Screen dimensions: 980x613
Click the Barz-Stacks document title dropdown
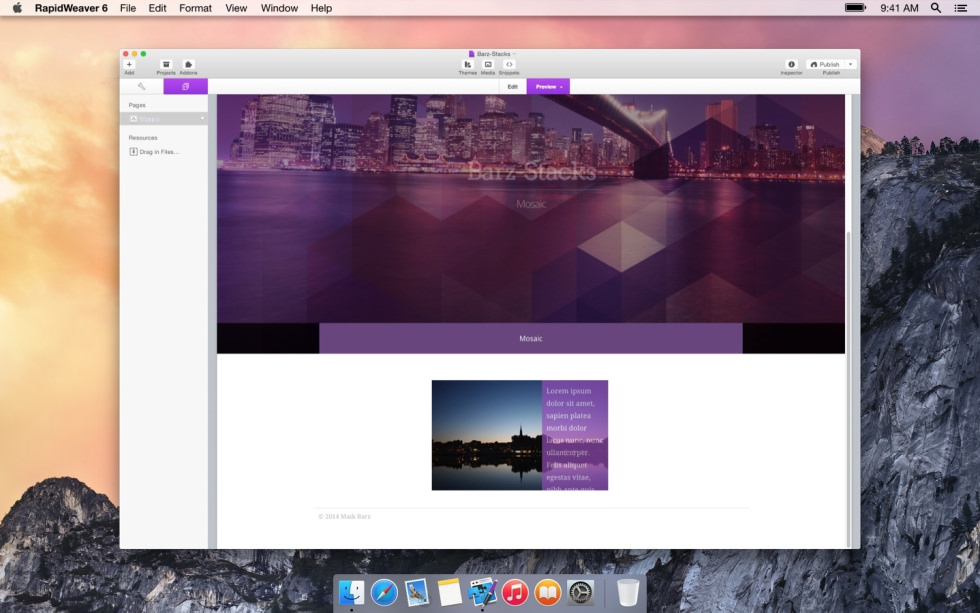pos(492,54)
